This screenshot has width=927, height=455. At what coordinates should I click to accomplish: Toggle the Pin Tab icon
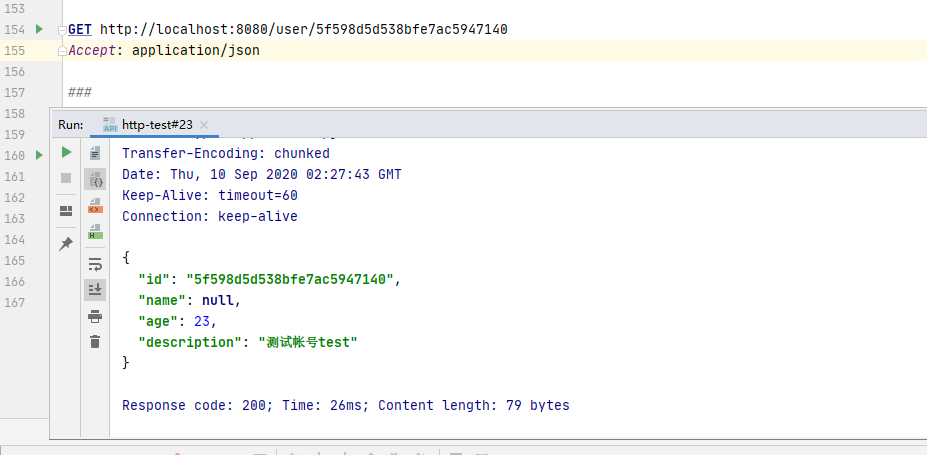click(66, 244)
